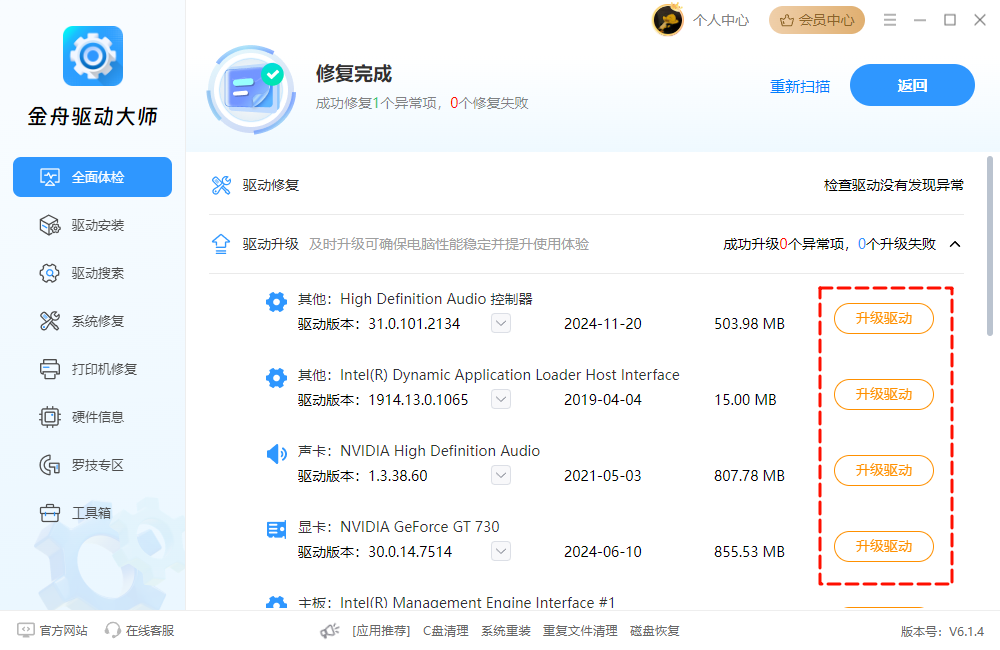Click 重新扫描 to rescan drivers
This screenshot has height=650, width=1000.
pos(800,87)
